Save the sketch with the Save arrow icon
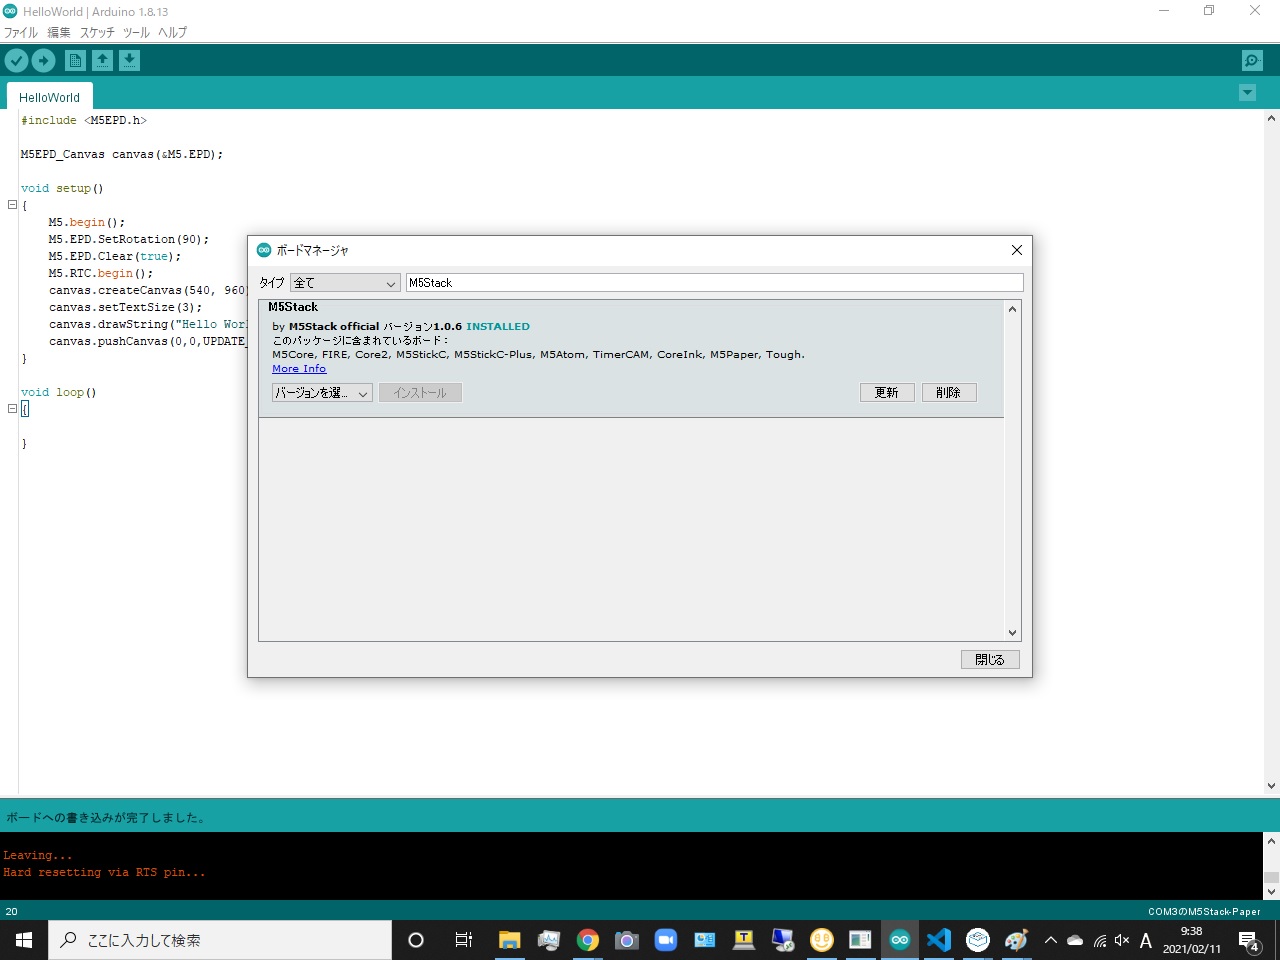 (129, 61)
